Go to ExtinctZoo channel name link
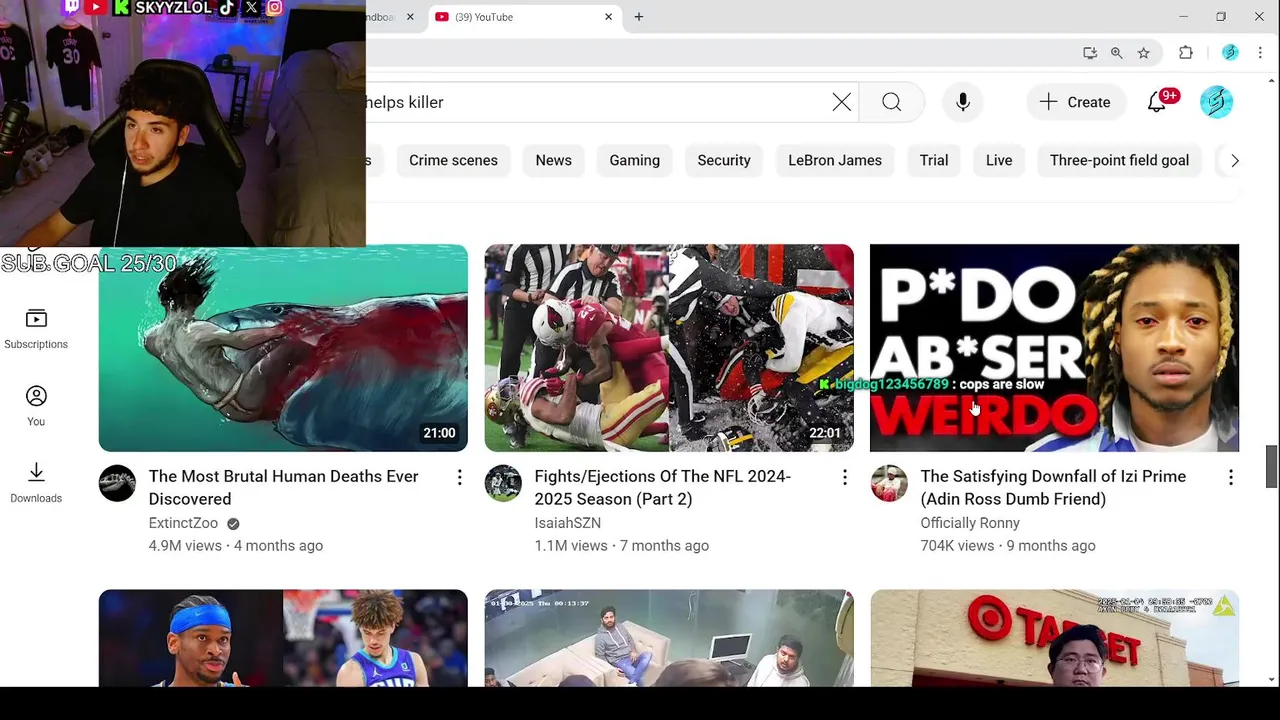The height and width of the screenshot is (720, 1280). tap(183, 523)
